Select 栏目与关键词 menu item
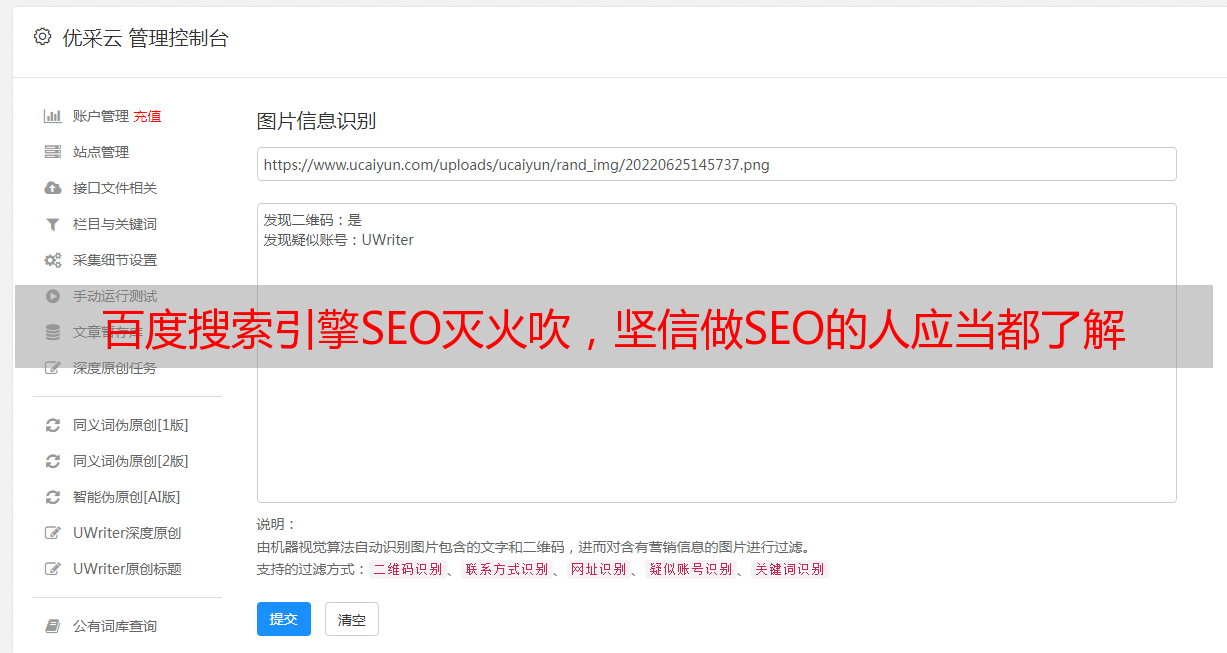The image size is (1227, 653). tap(115, 224)
